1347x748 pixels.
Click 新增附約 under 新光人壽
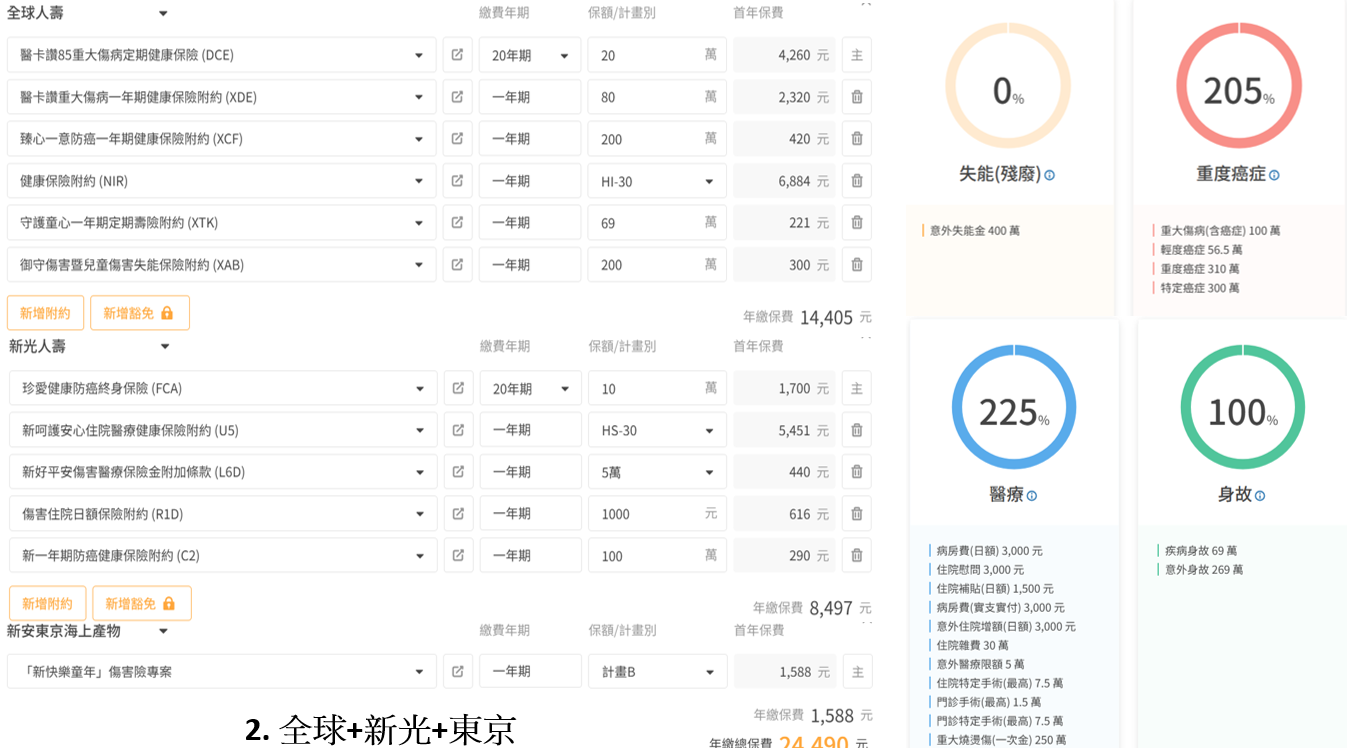click(47, 604)
